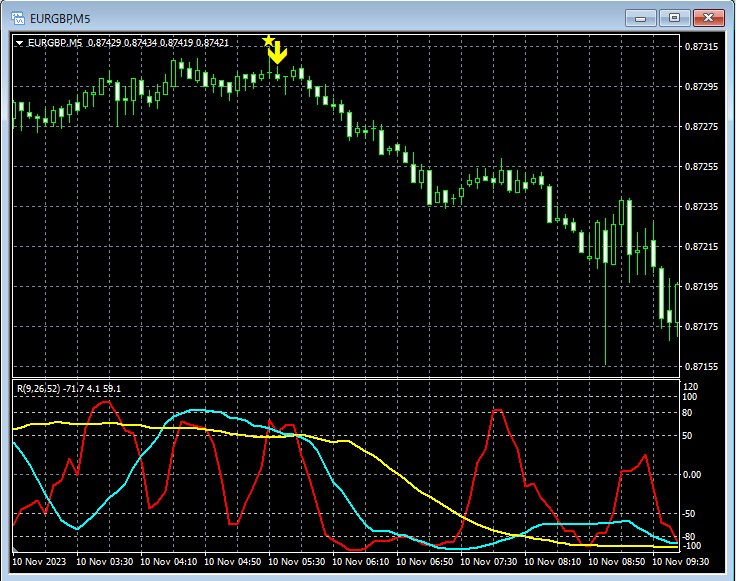The width and height of the screenshot is (737, 581).
Task: Minimize the EURGBP,M5 chart window
Action: pyautogui.click(x=640, y=18)
